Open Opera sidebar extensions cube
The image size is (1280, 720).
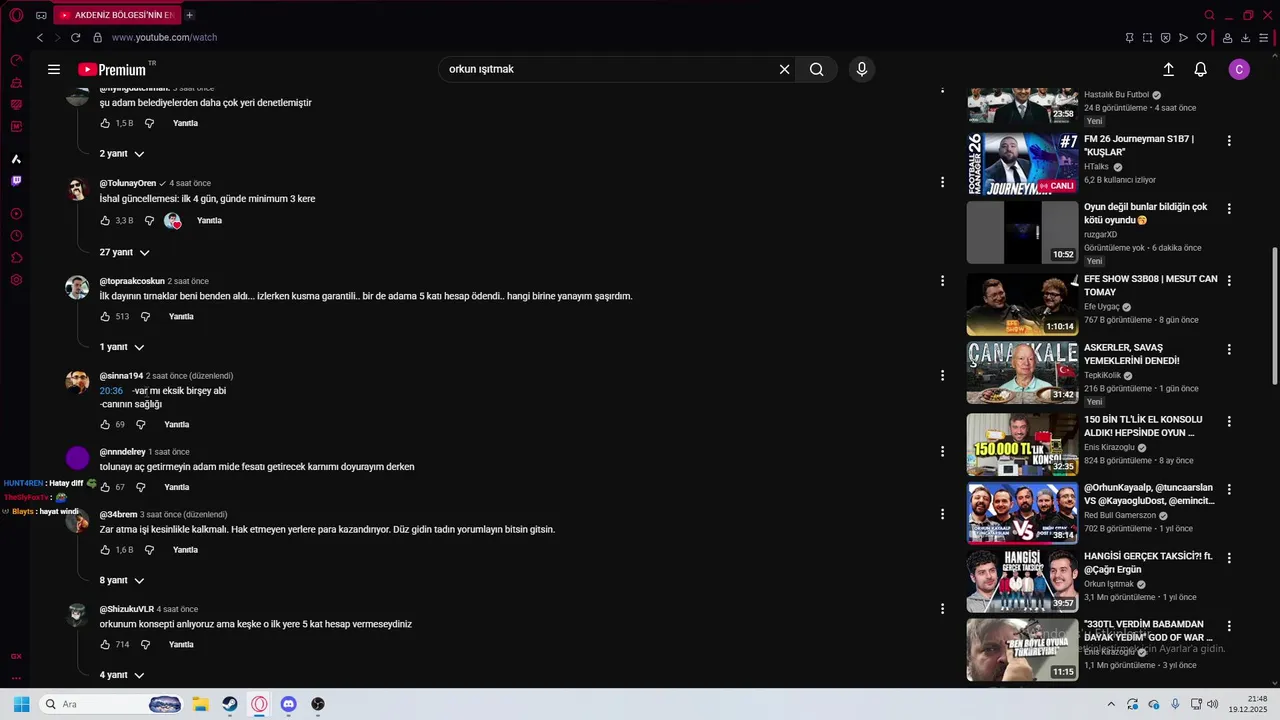pos(16,258)
